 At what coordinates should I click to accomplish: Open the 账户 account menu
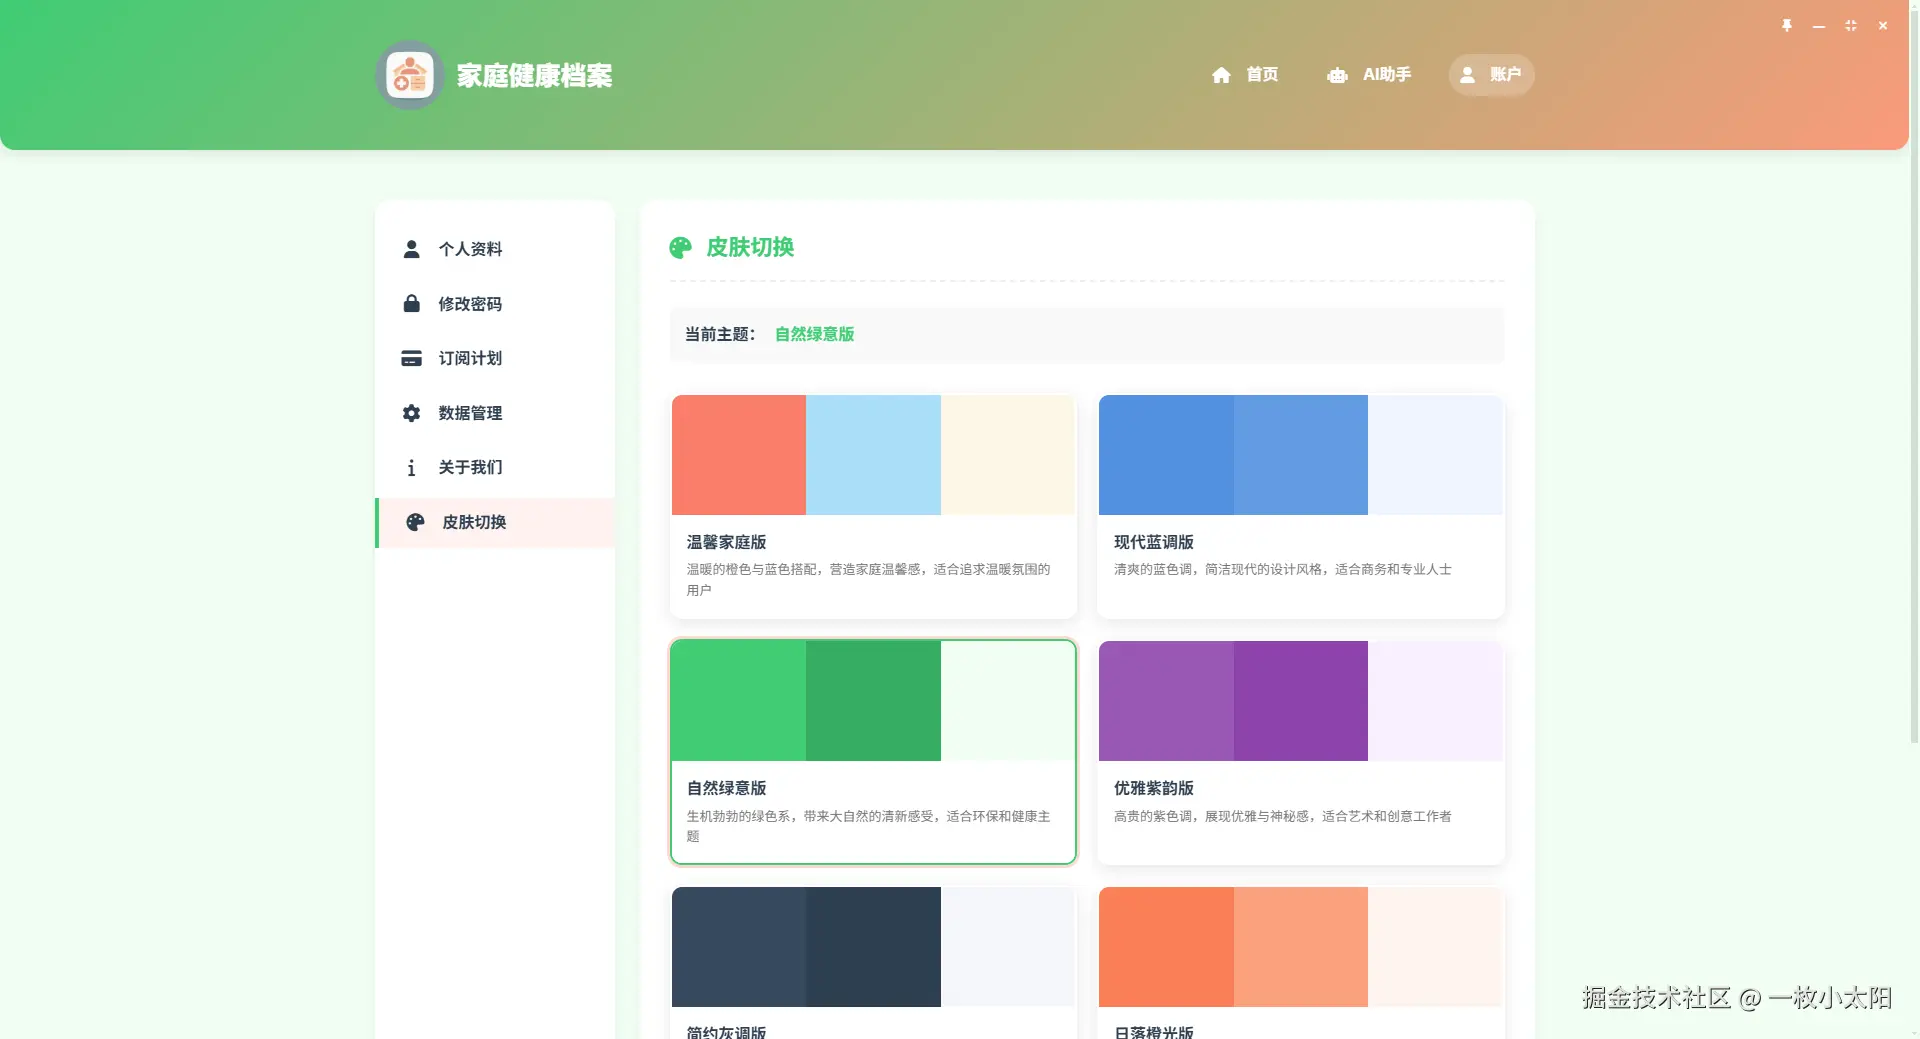click(1491, 74)
